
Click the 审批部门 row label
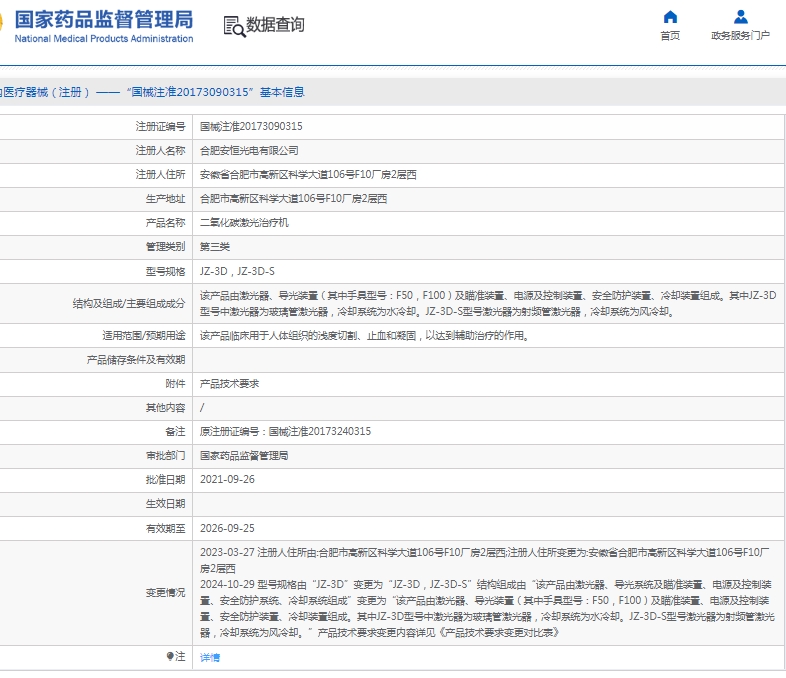coord(165,456)
